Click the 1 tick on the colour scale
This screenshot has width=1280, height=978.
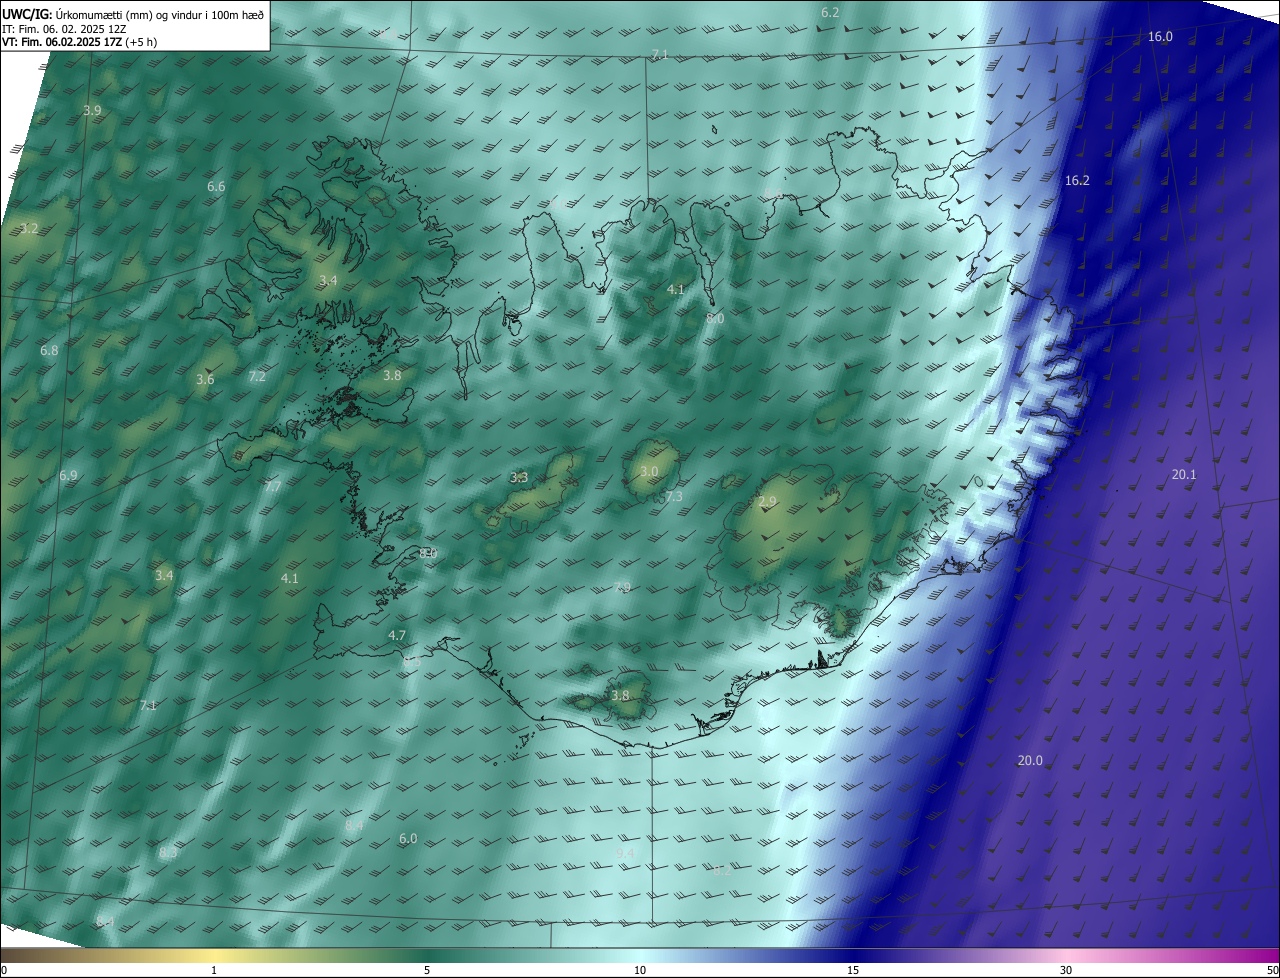214,970
